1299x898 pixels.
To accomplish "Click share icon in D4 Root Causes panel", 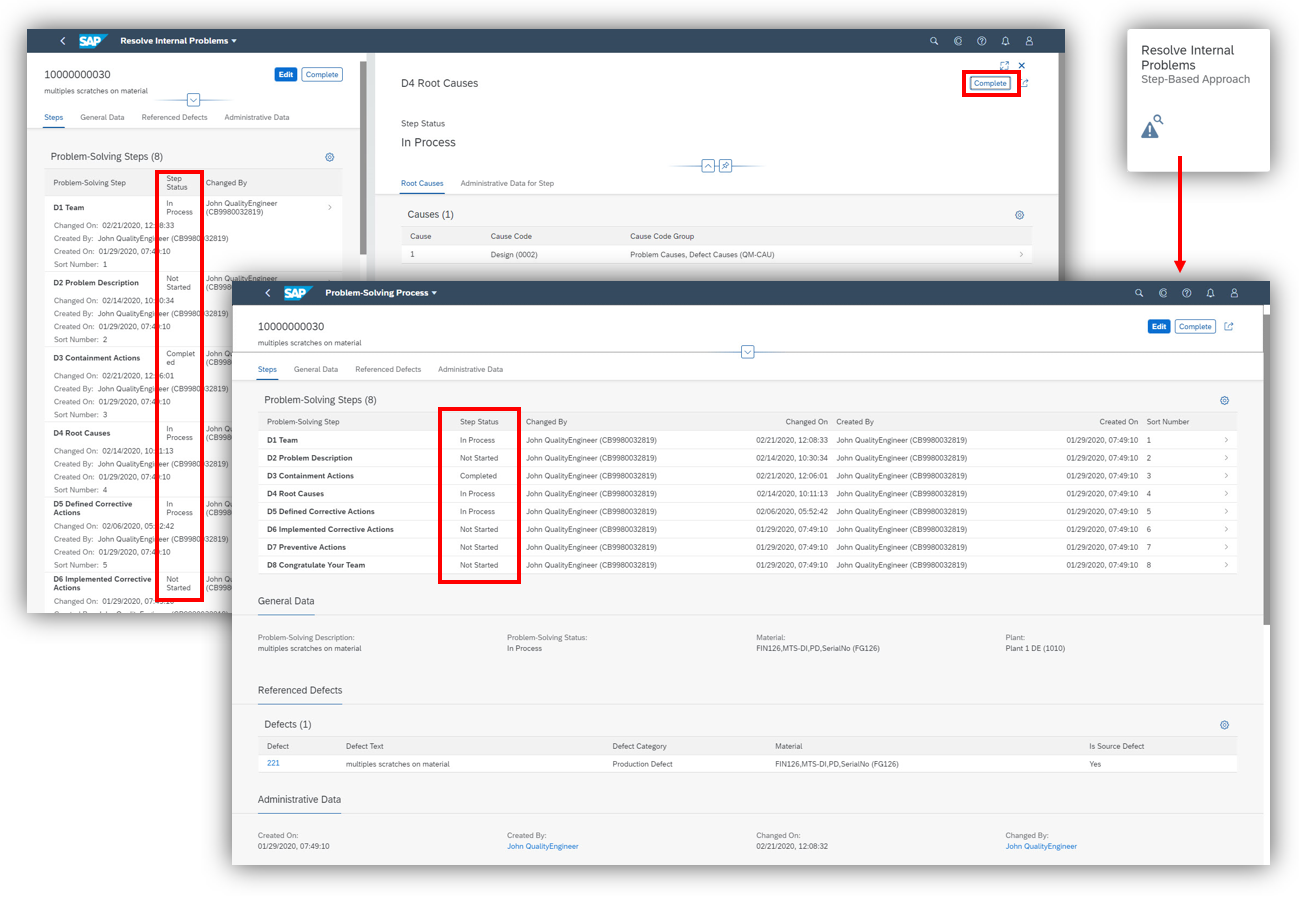I will tap(1025, 83).
